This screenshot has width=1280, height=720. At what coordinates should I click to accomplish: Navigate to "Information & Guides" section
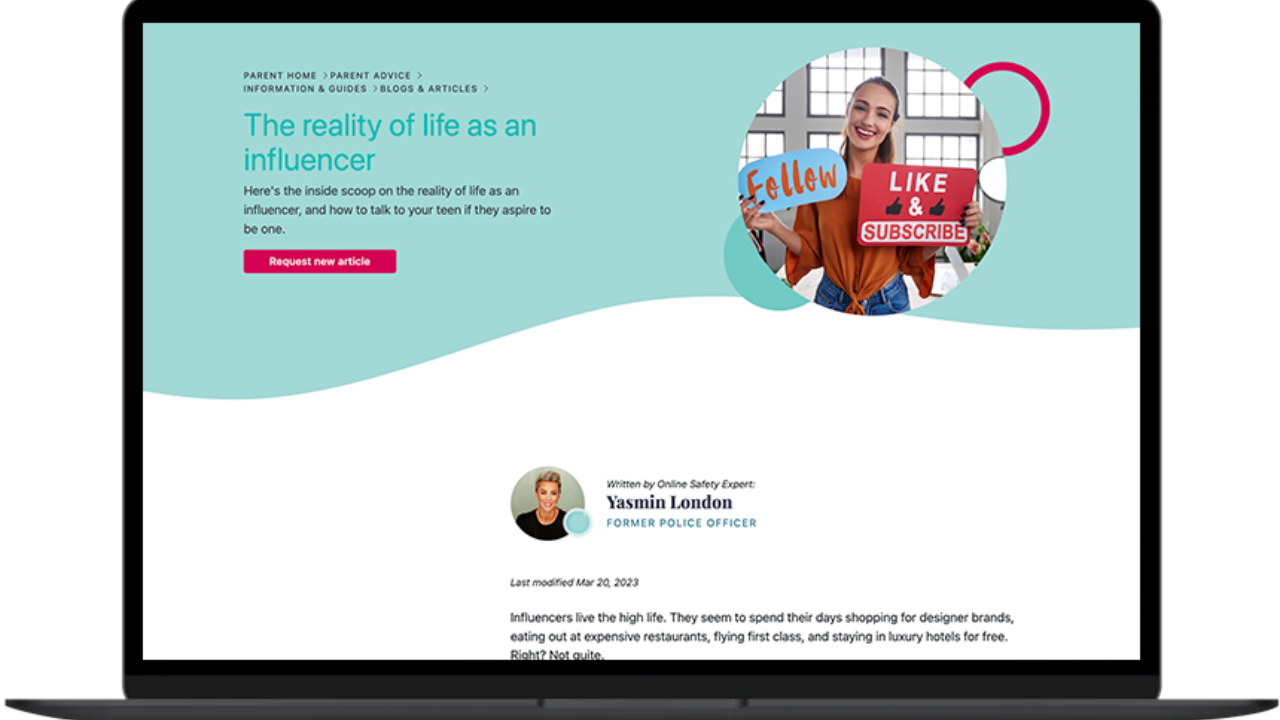click(x=303, y=89)
